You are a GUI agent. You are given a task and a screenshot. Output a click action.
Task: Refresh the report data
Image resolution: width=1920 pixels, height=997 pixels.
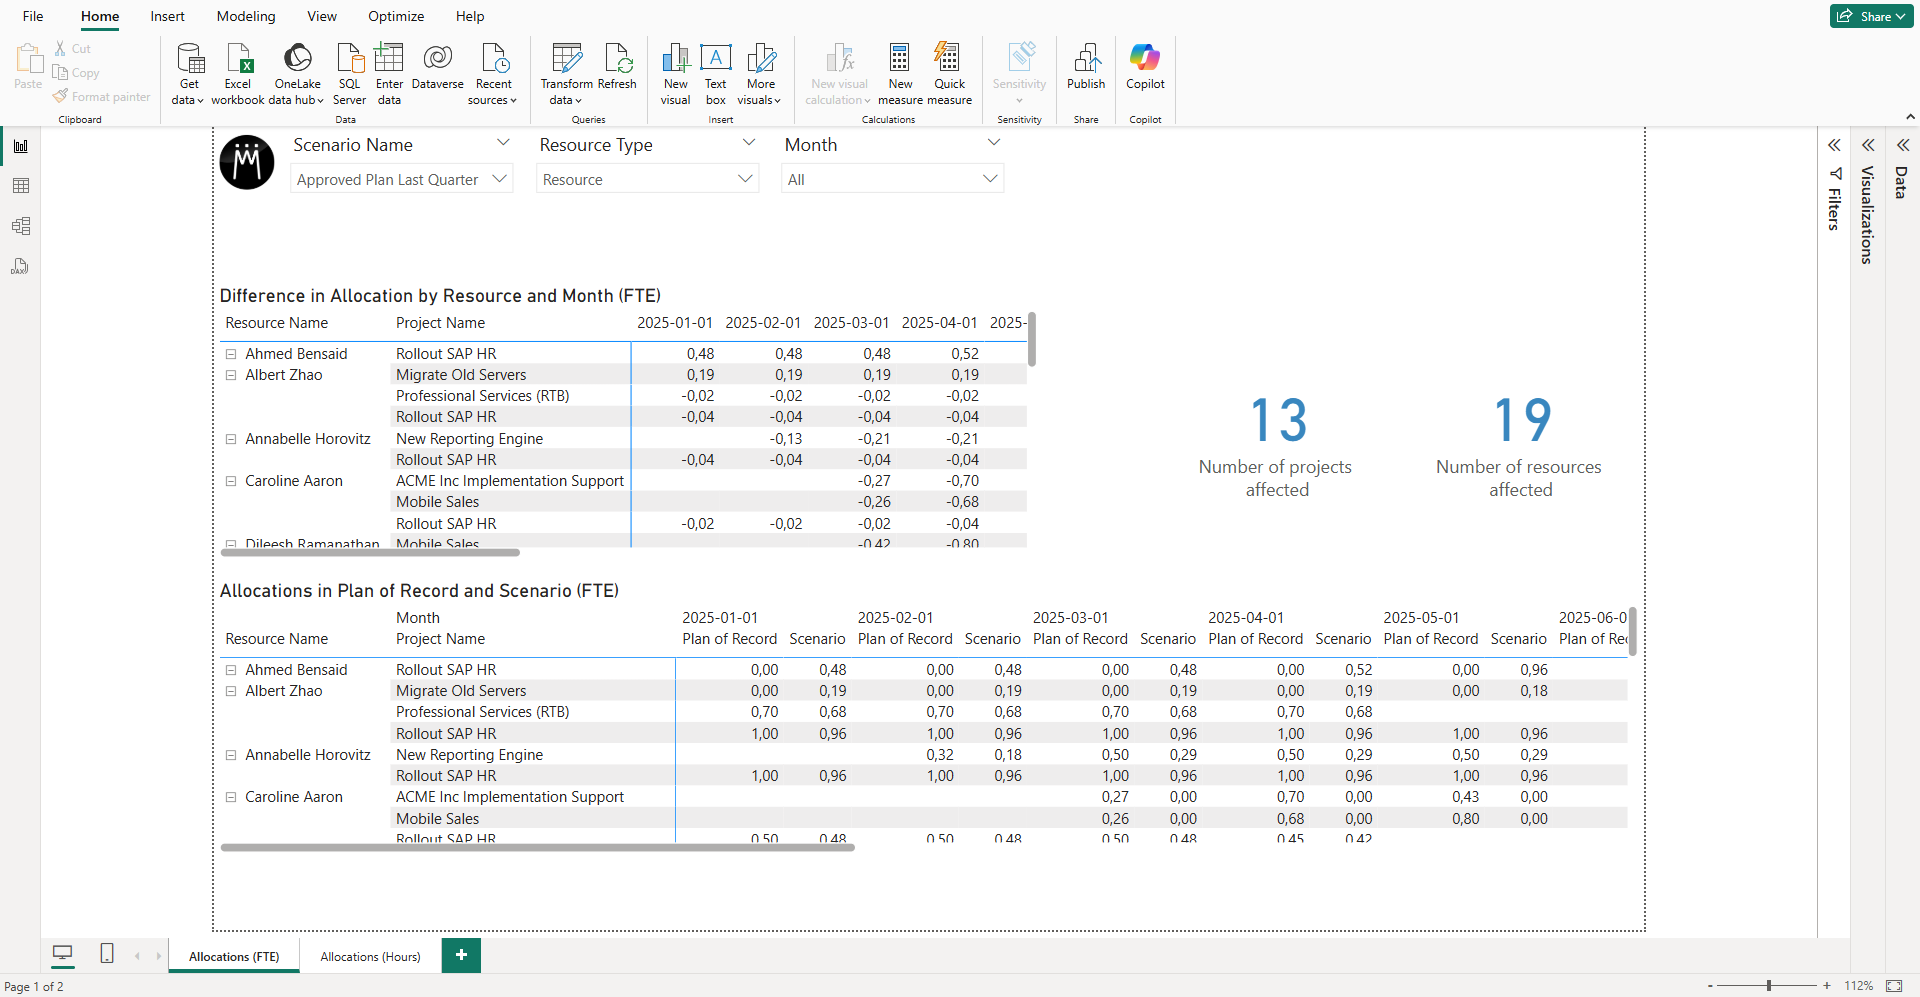(x=617, y=66)
